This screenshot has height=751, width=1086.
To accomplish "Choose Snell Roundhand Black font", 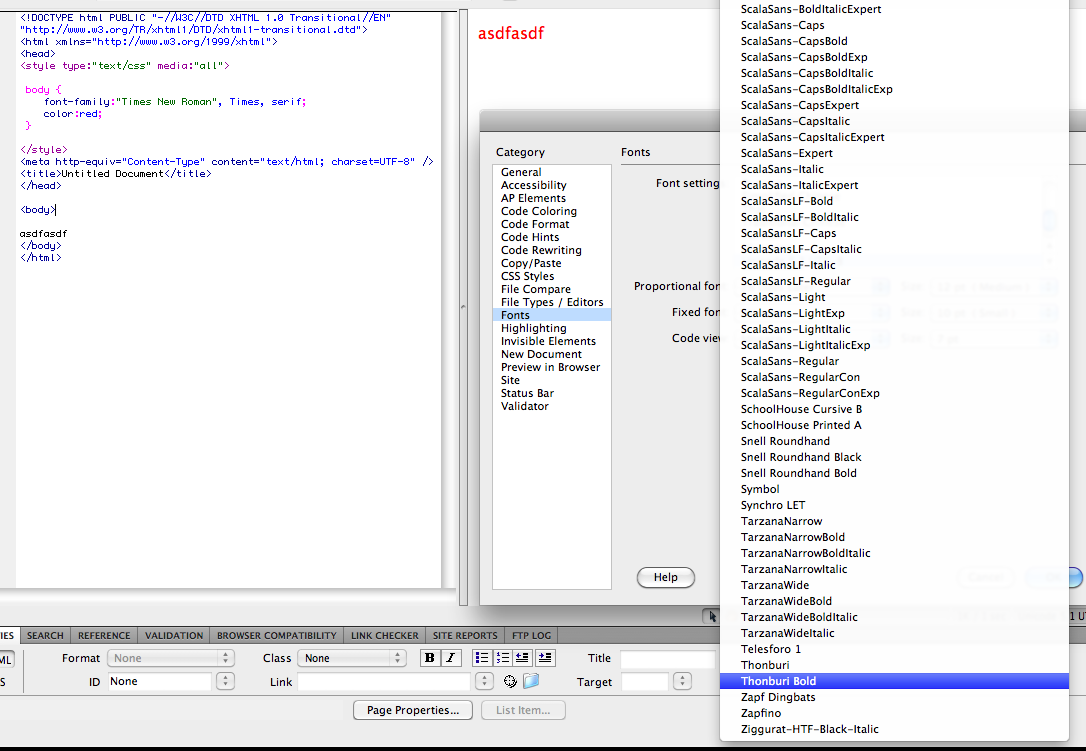I will coord(894,457).
